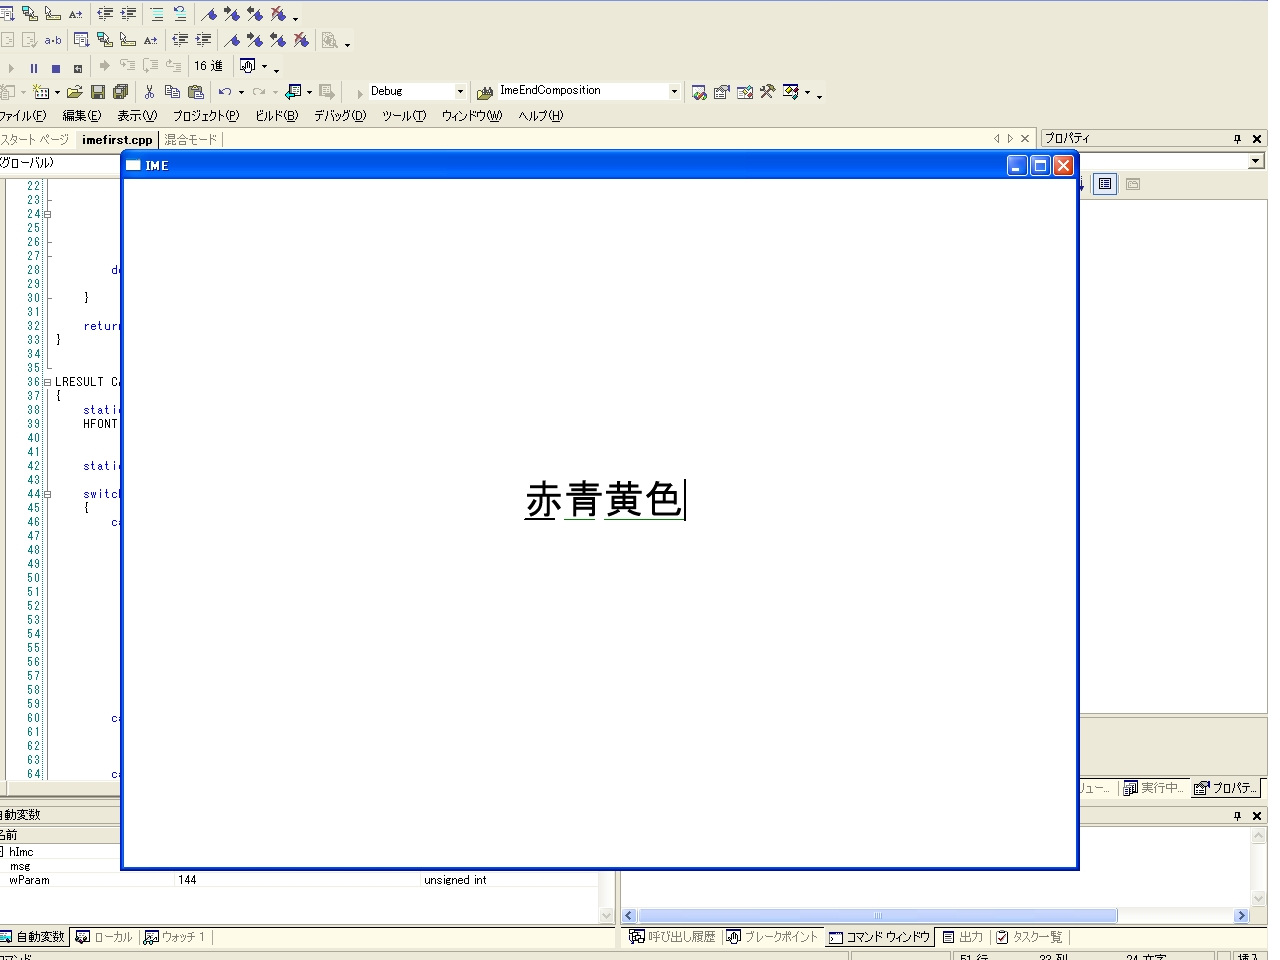
Task: Toggle the 16 進 hexadecimal display button
Action: click(208, 66)
